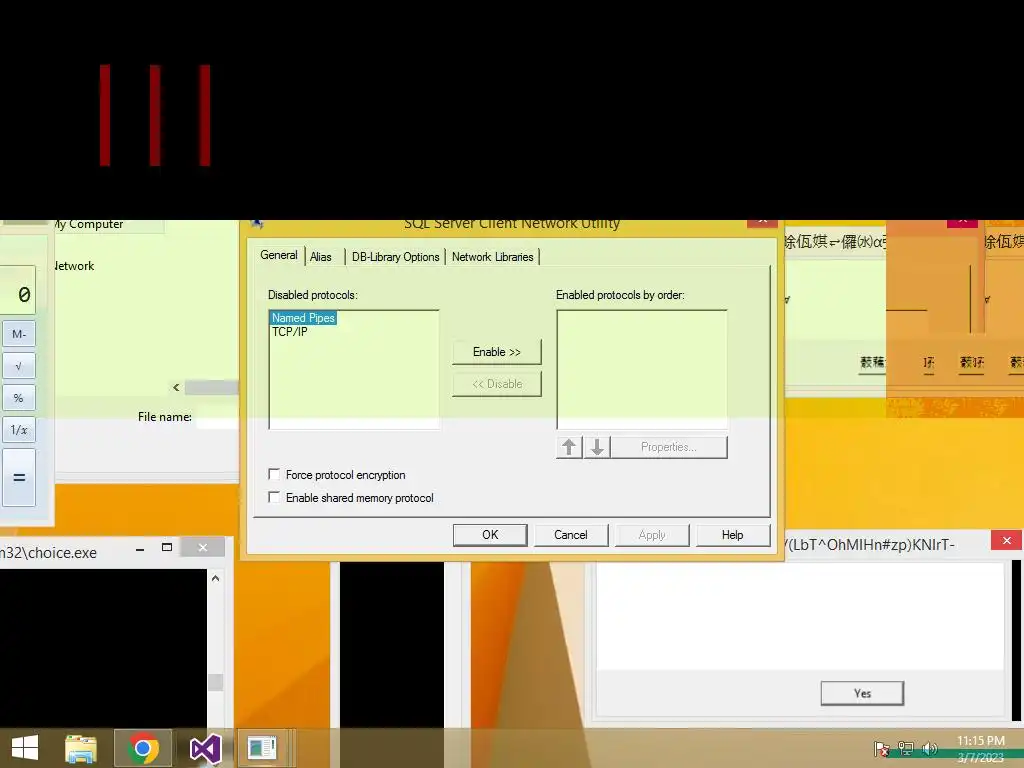Click the Properties... button
This screenshot has width=1024, height=768.
(x=669, y=447)
